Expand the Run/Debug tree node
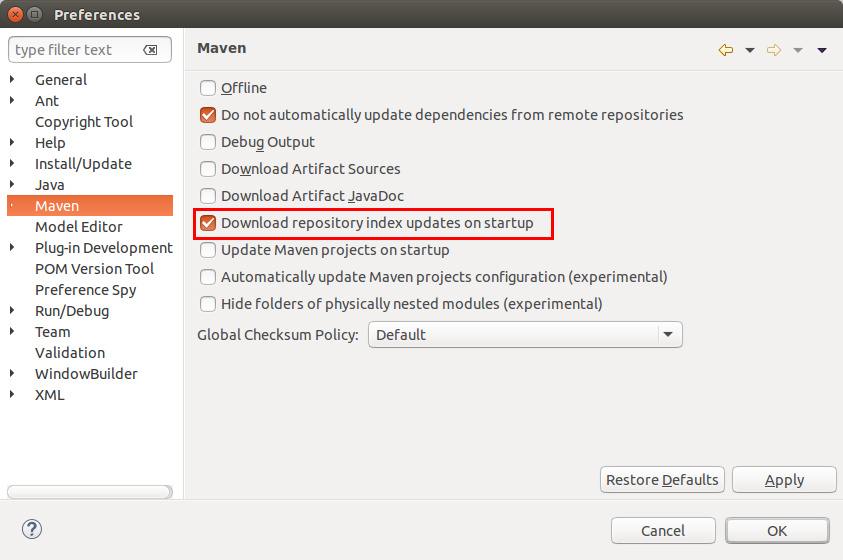 12,311
